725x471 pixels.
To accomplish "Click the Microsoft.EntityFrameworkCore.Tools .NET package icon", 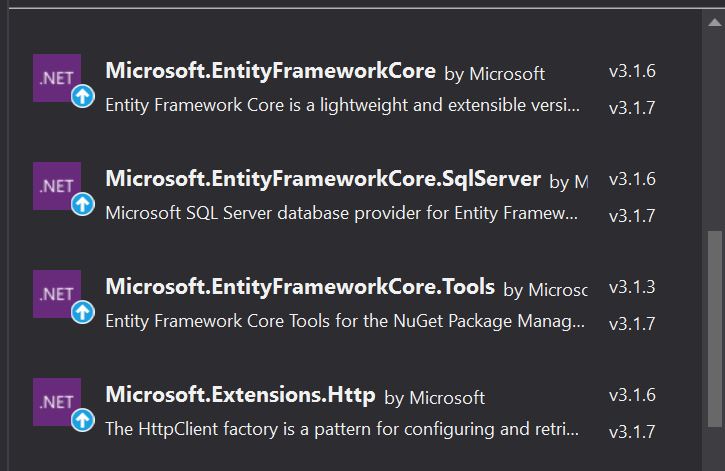I will pos(57,294).
